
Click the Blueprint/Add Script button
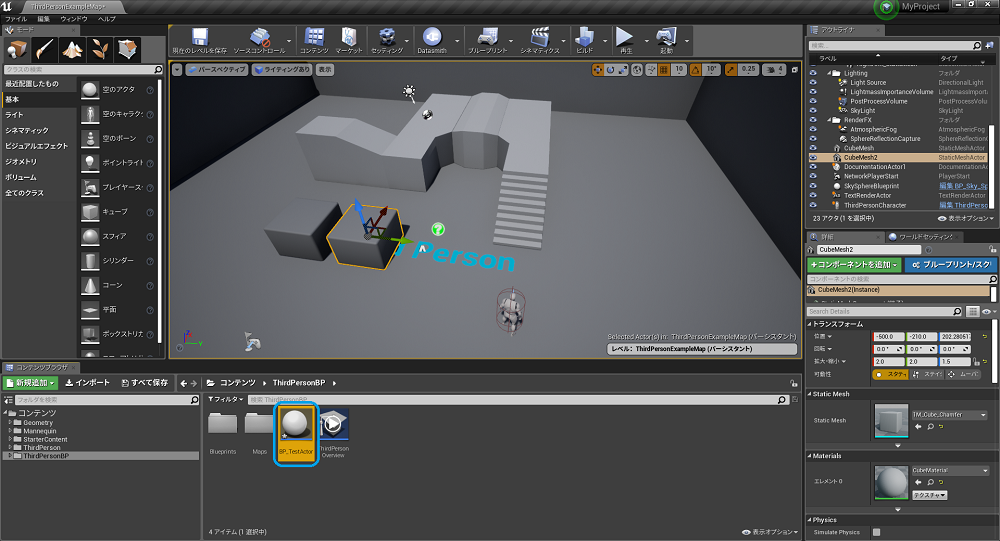(951, 265)
